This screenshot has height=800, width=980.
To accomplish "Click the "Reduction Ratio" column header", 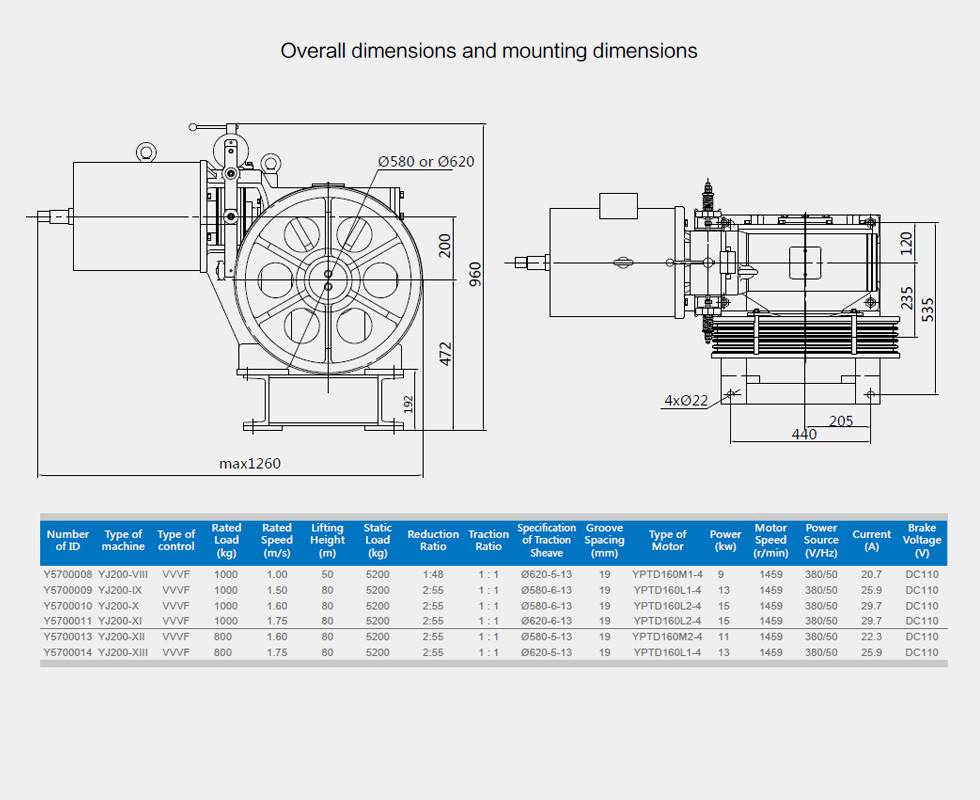I will [x=433, y=540].
